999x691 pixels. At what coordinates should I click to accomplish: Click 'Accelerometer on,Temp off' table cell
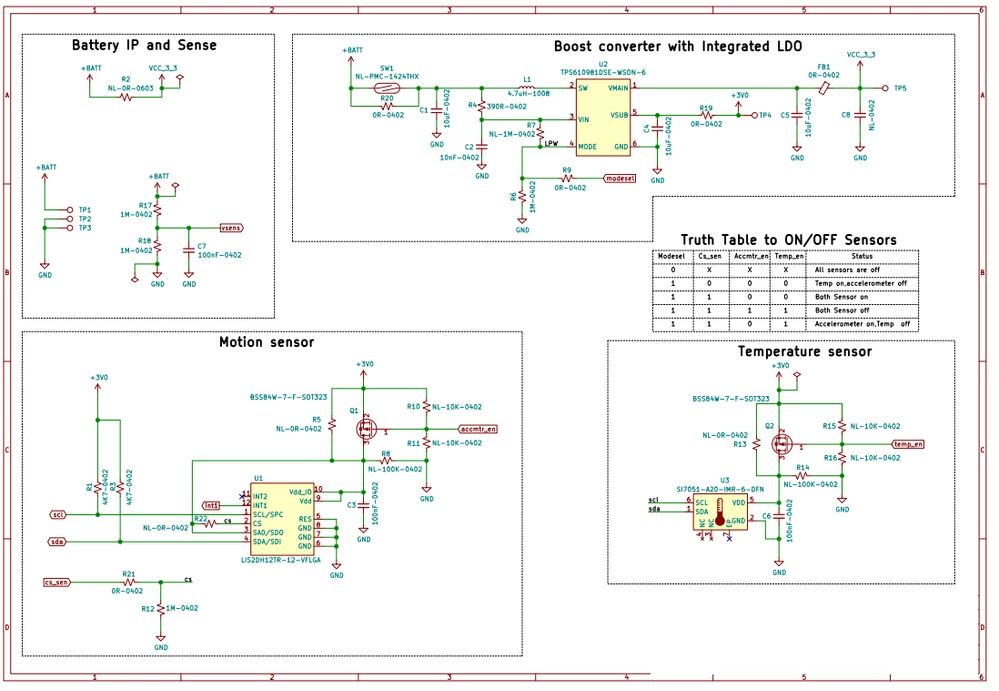862,324
